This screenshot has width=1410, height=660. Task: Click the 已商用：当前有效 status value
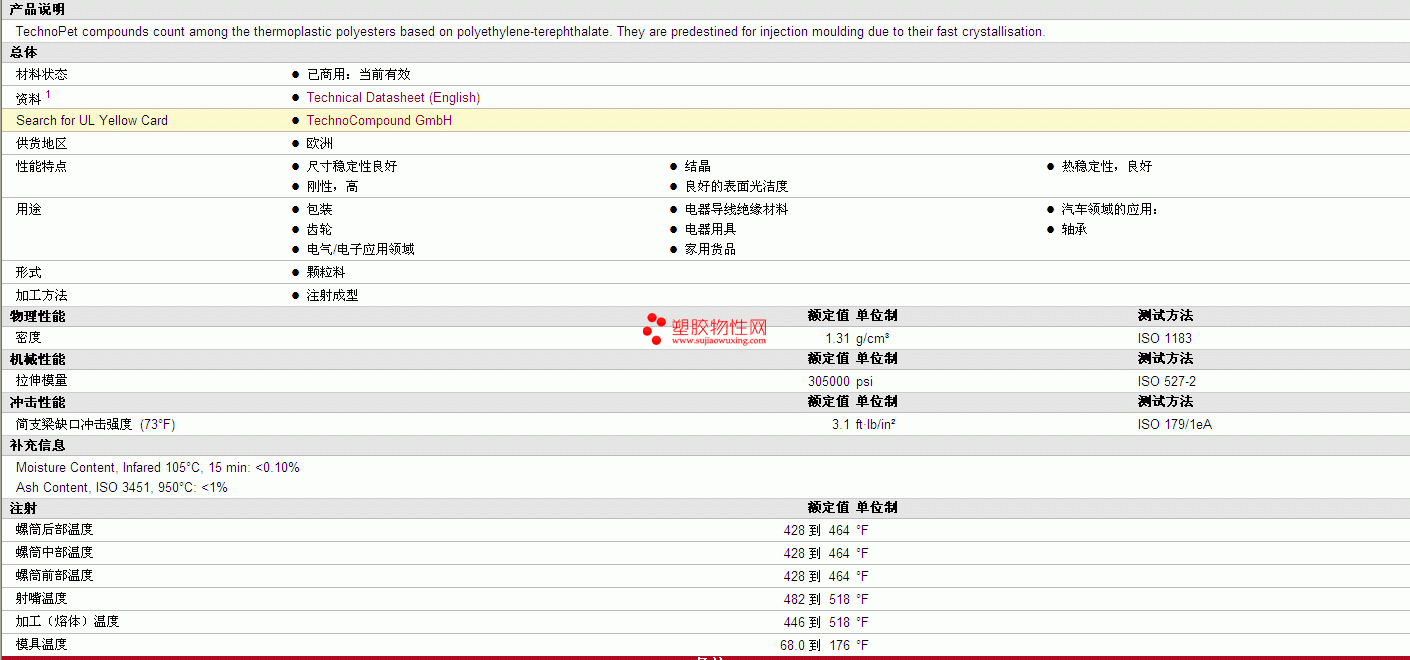[359, 75]
